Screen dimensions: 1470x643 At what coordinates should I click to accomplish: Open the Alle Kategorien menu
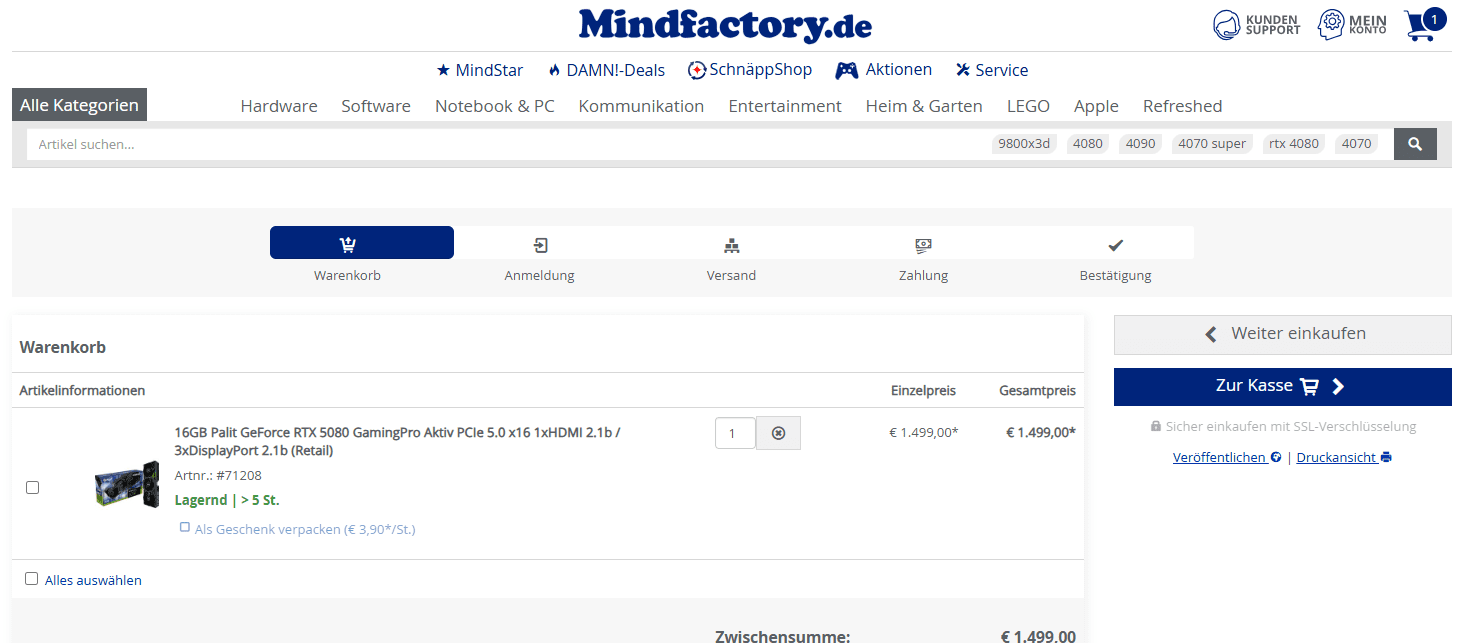coord(79,105)
